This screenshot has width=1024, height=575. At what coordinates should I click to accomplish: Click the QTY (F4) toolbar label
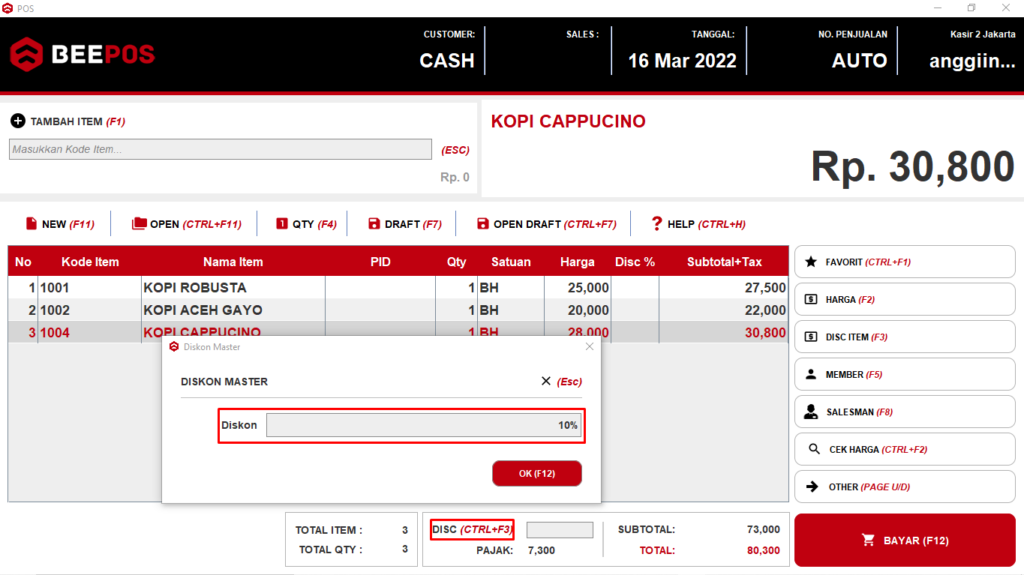click(x=314, y=224)
